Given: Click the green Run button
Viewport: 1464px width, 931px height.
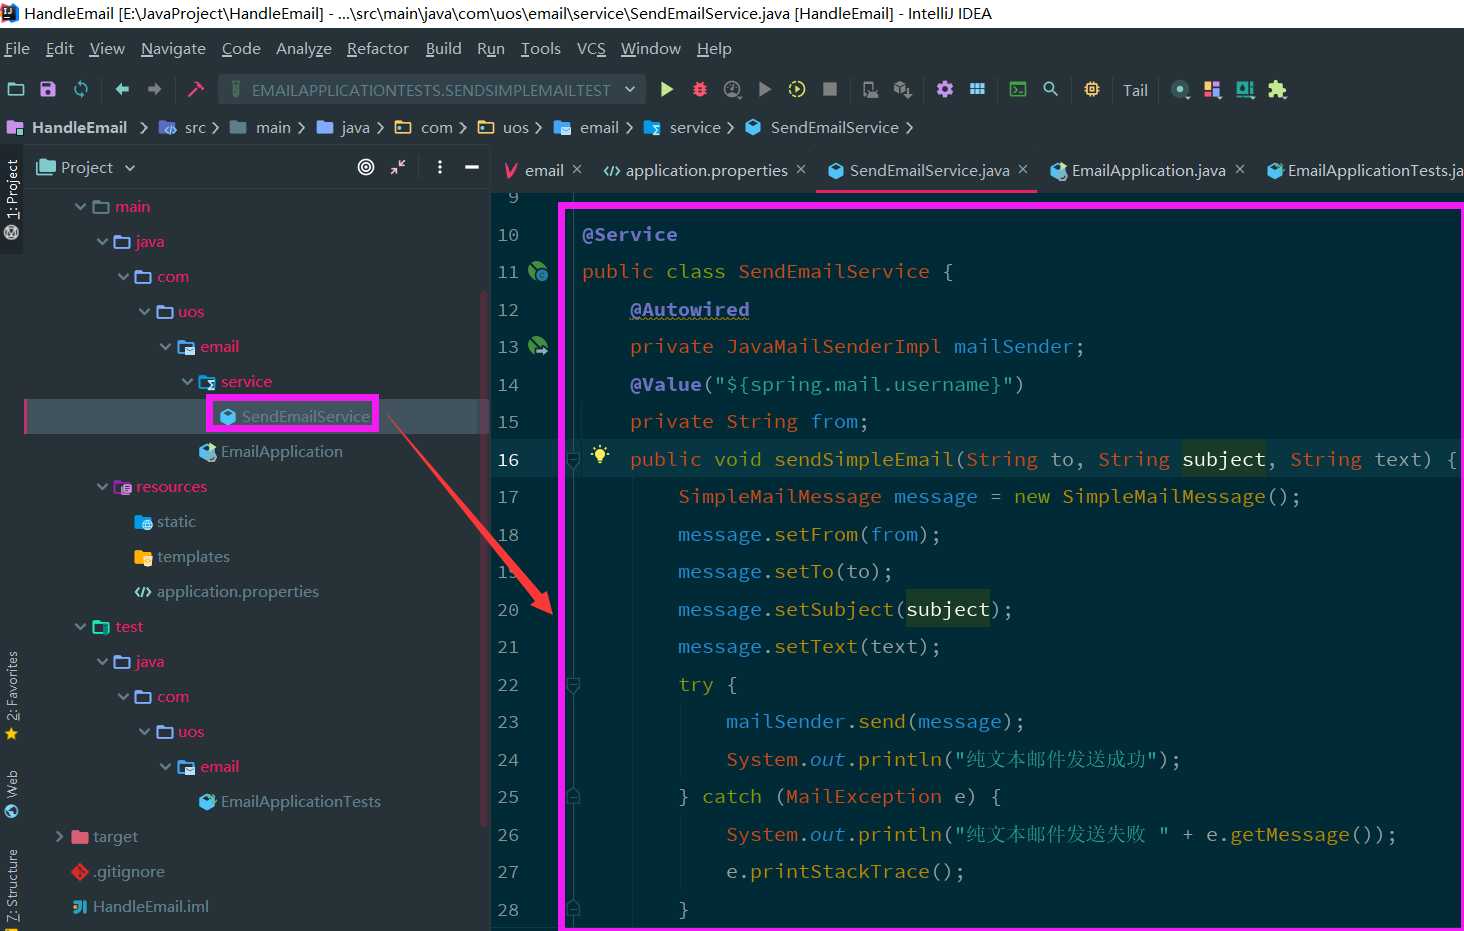Looking at the screenshot, I should (667, 89).
